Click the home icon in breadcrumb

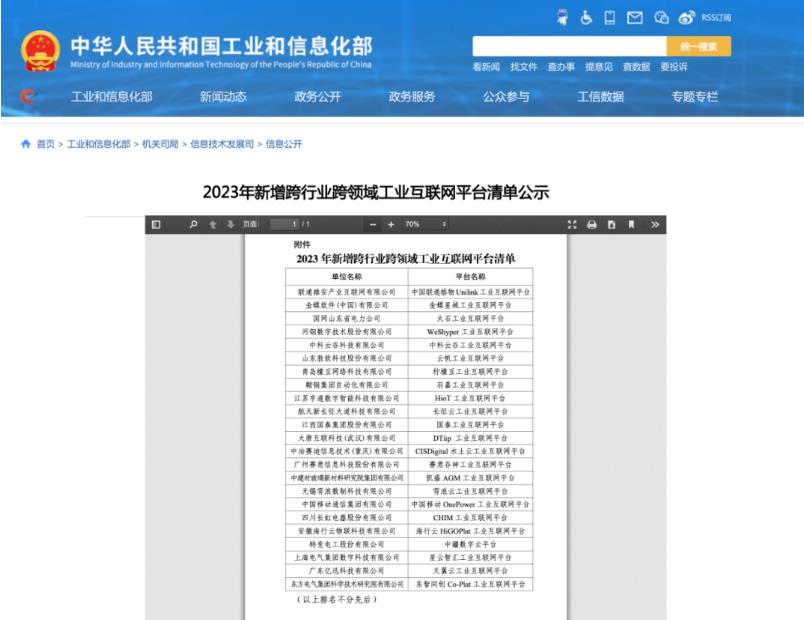26,144
